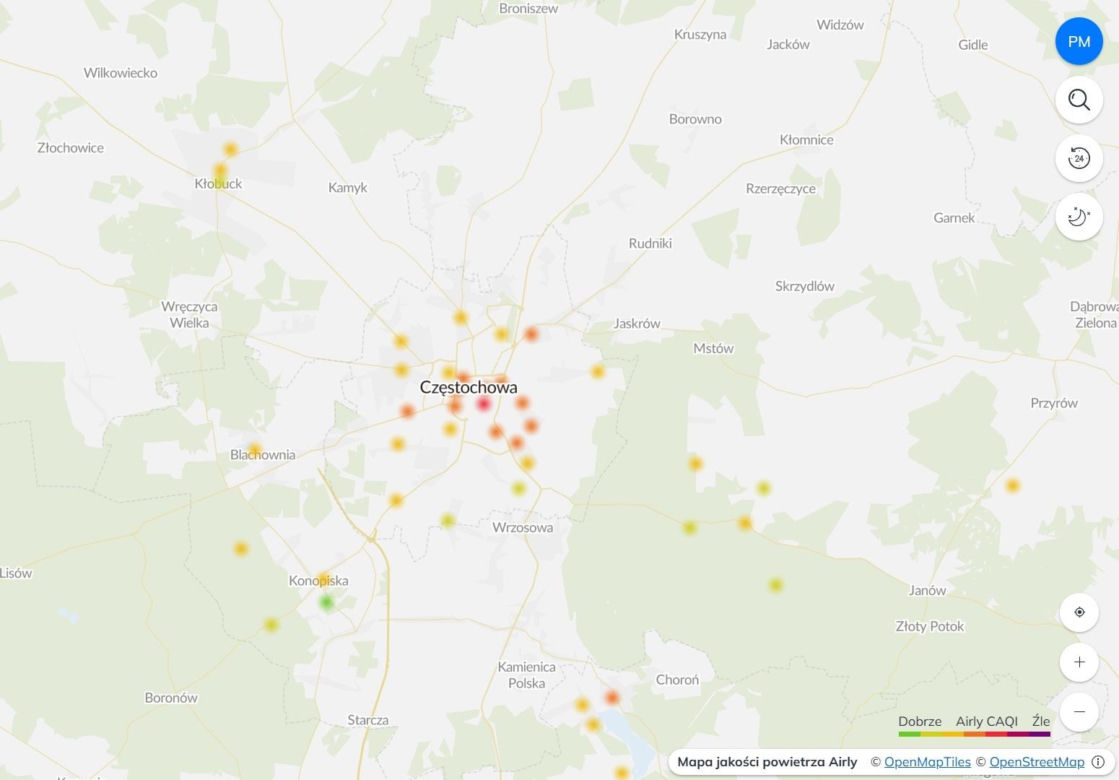Click the Częstochowa city label
The height and width of the screenshot is (780, 1119).
[468, 388]
